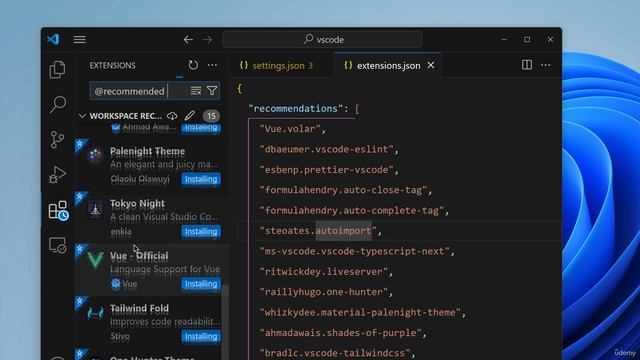Click the 15 recommendations count badge
640x360 pixels.
pos(211,116)
